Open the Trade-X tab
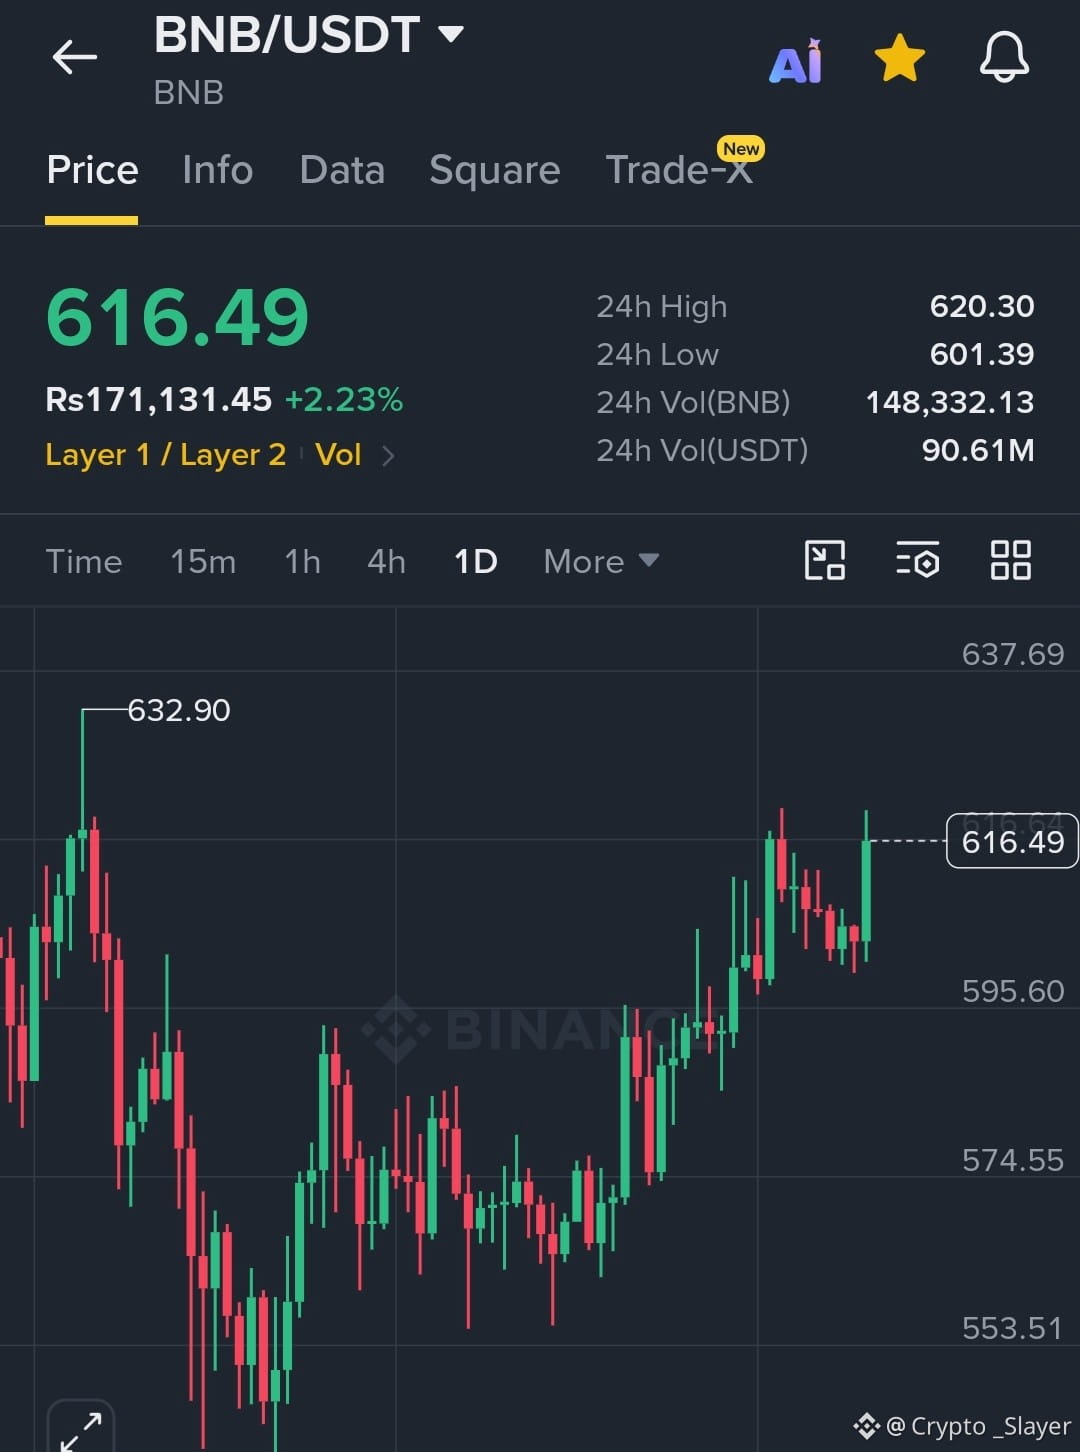The height and width of the screenshot is (1452, 1080). (679, 170)
